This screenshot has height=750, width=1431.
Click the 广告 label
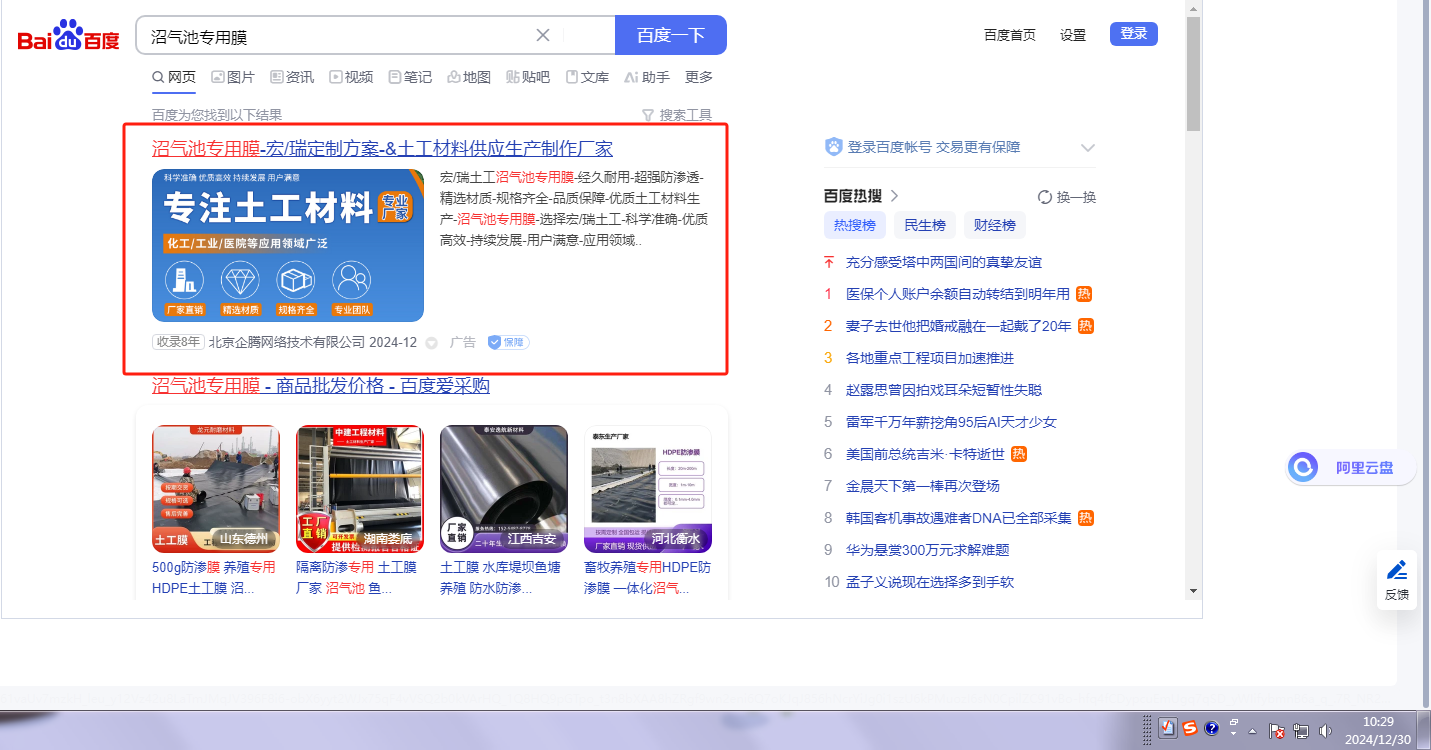tap(462, 342)
